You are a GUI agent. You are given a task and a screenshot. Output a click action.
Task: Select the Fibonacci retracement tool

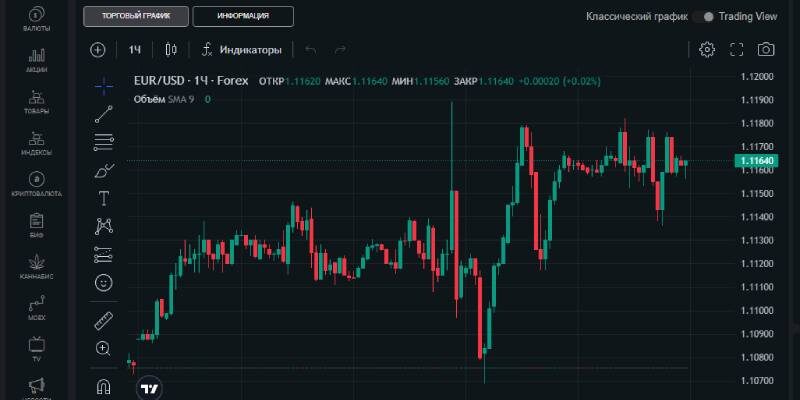click(x=104, y=142)
